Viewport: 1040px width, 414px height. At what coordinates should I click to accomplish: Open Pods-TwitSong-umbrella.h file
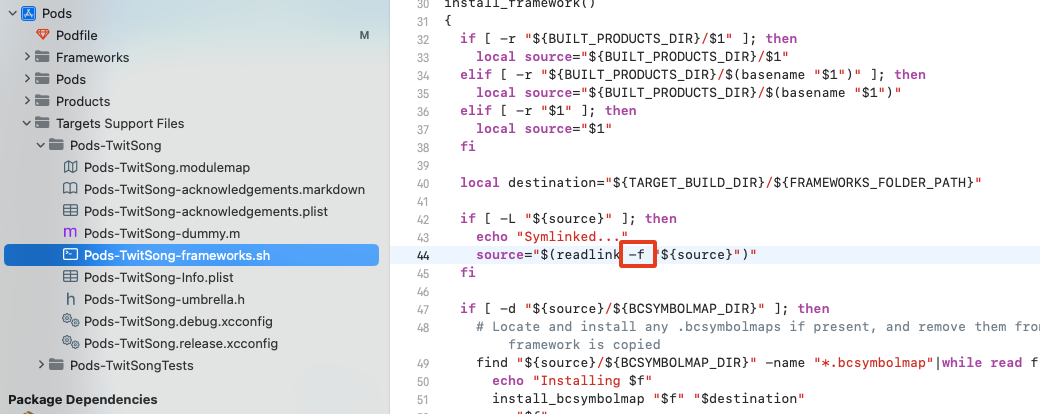[x=164, y=300]
